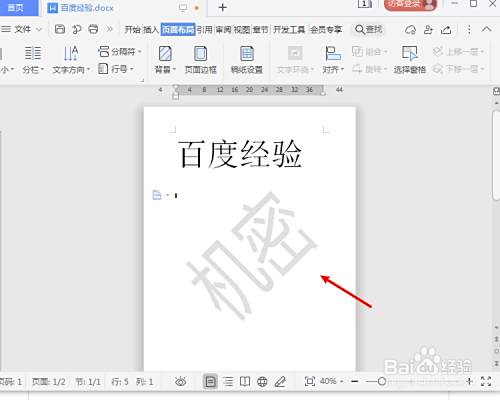Click the 行: 5 status entry

coord(120,381)
